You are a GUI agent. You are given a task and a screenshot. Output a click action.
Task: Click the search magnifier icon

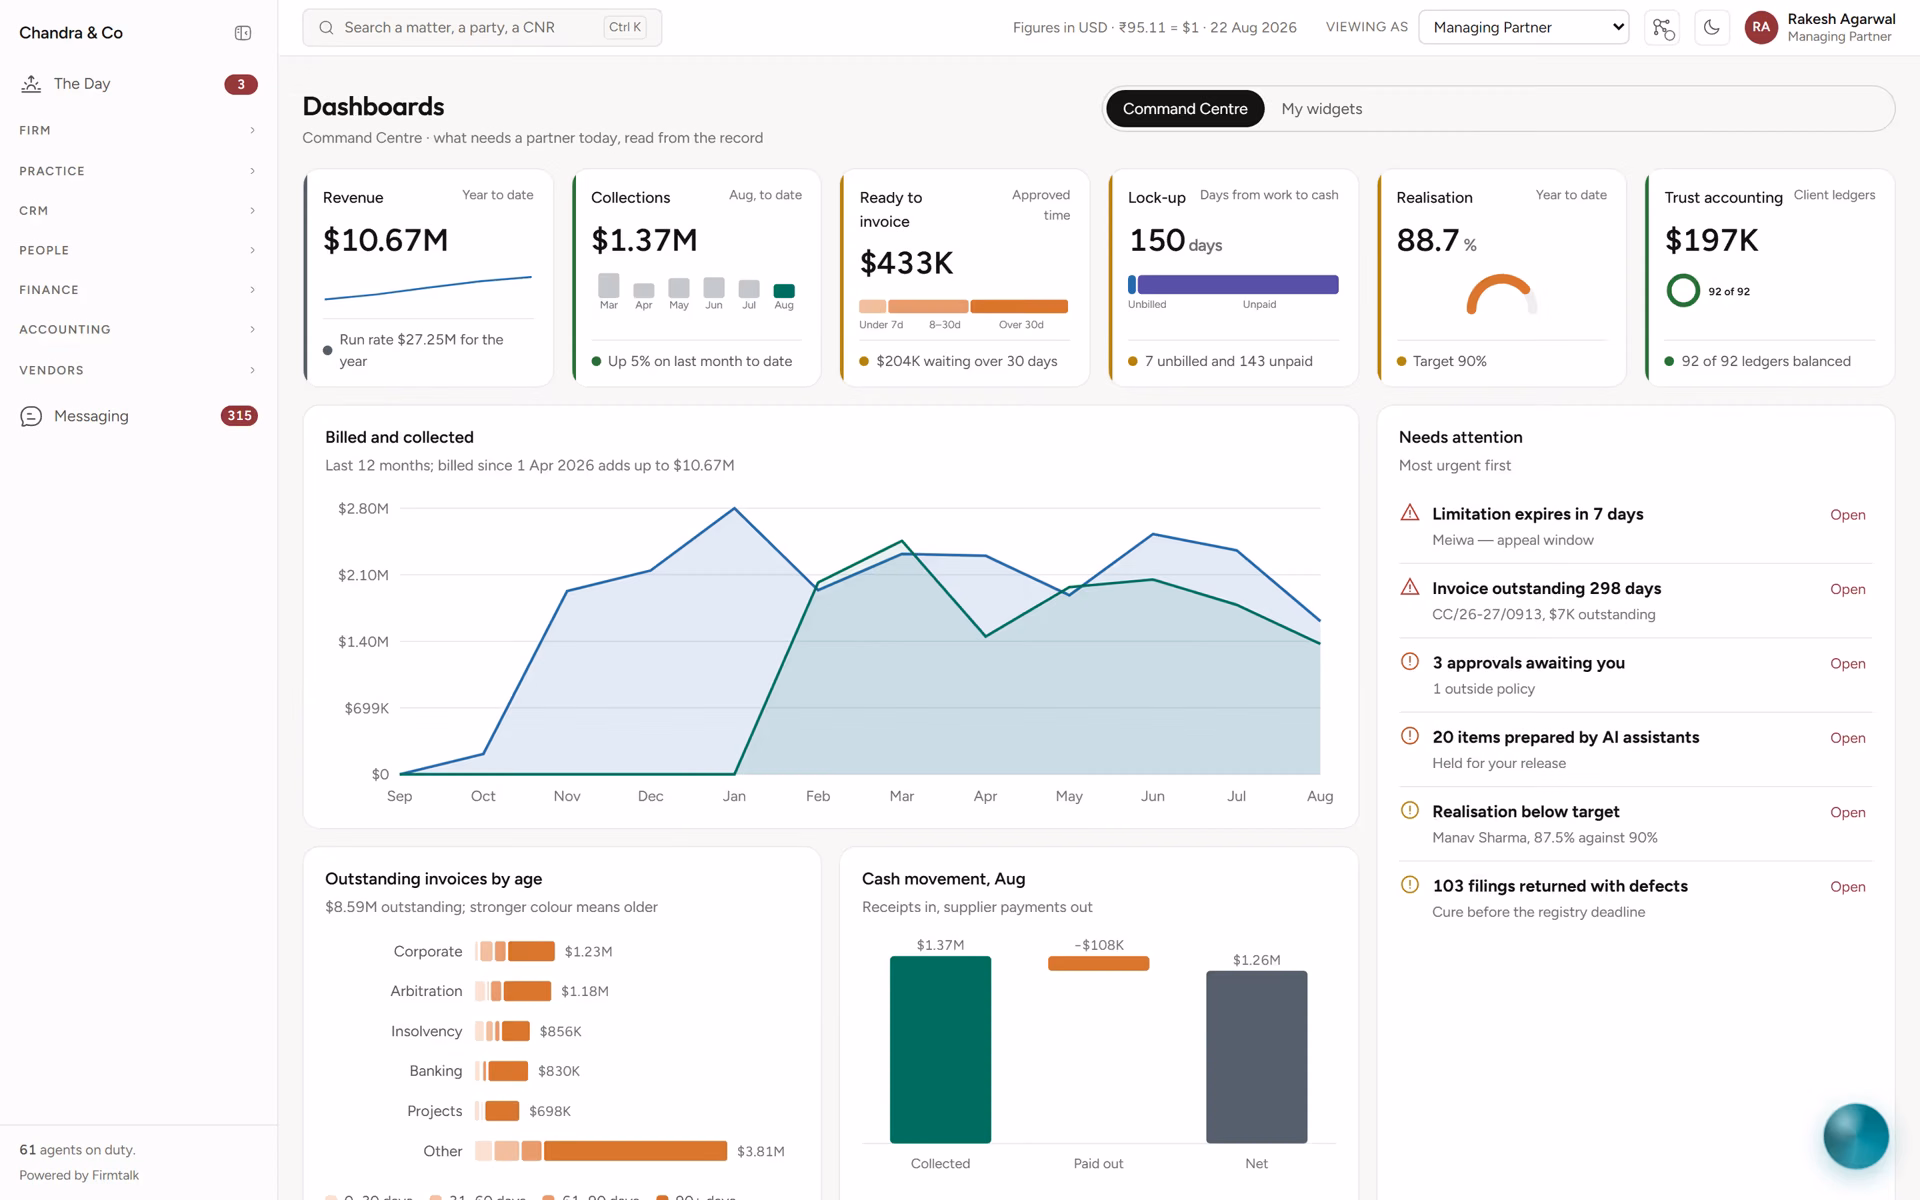326,28
